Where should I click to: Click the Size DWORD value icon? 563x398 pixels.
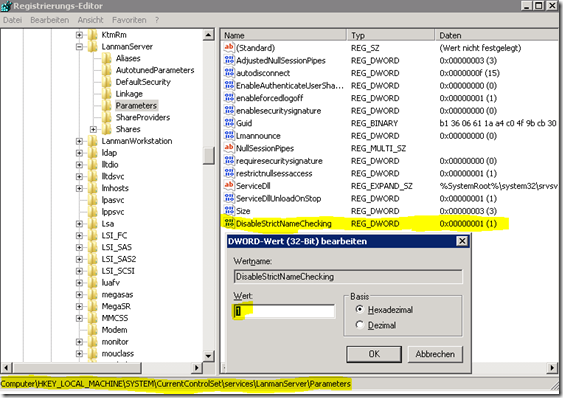(229, 210)
